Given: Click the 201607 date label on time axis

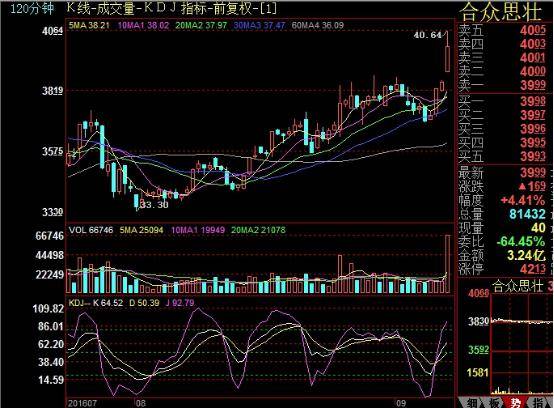Looking at the screenshot, I should point(82,403).
